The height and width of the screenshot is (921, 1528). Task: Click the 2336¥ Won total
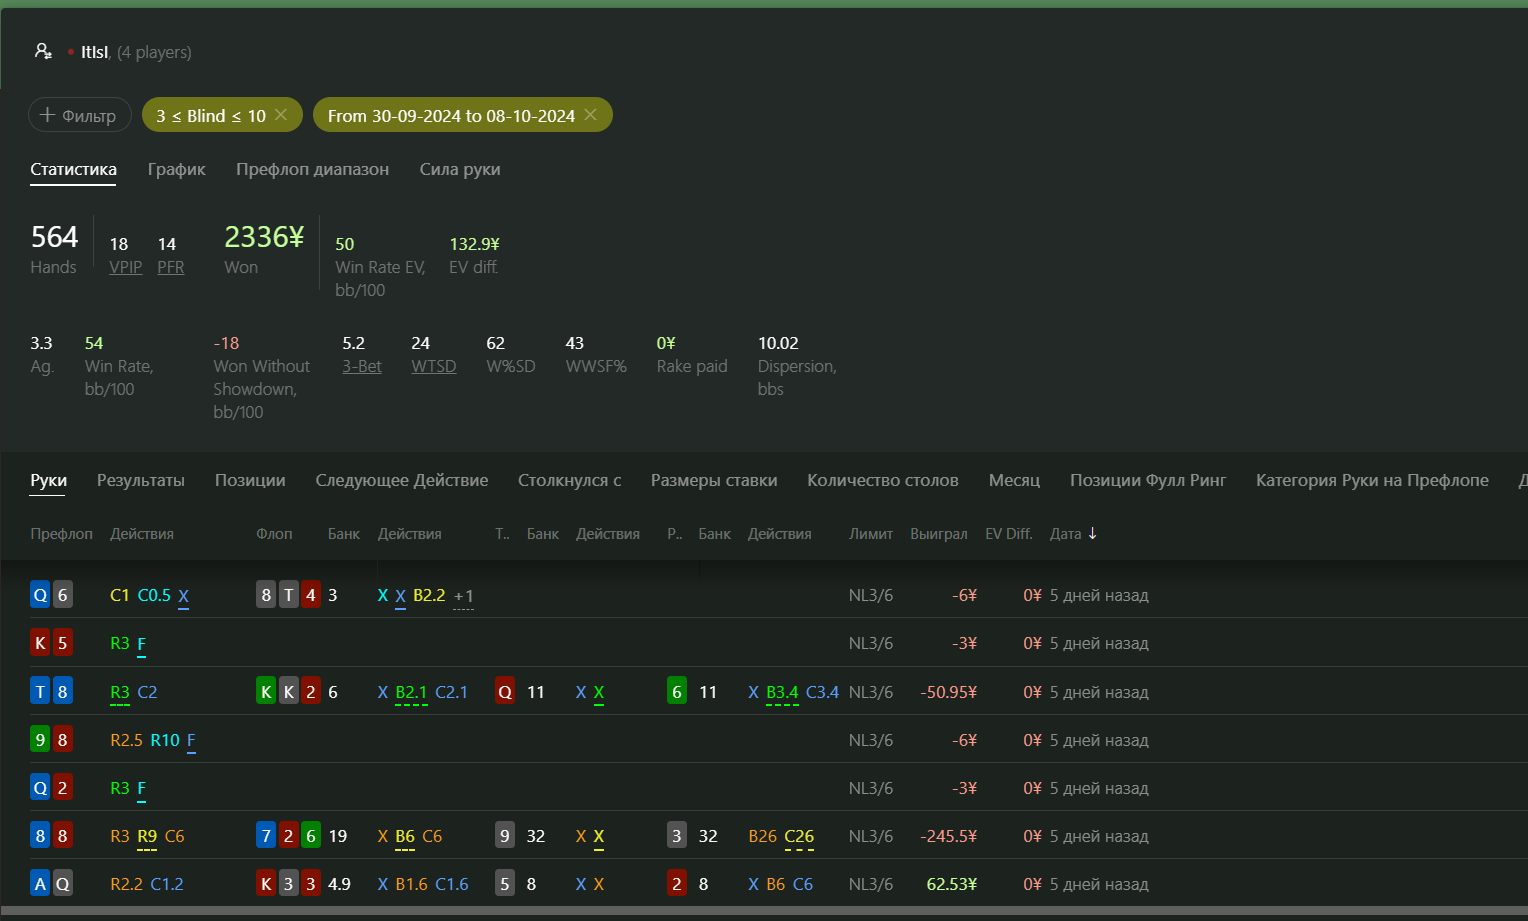click(264, 237)
